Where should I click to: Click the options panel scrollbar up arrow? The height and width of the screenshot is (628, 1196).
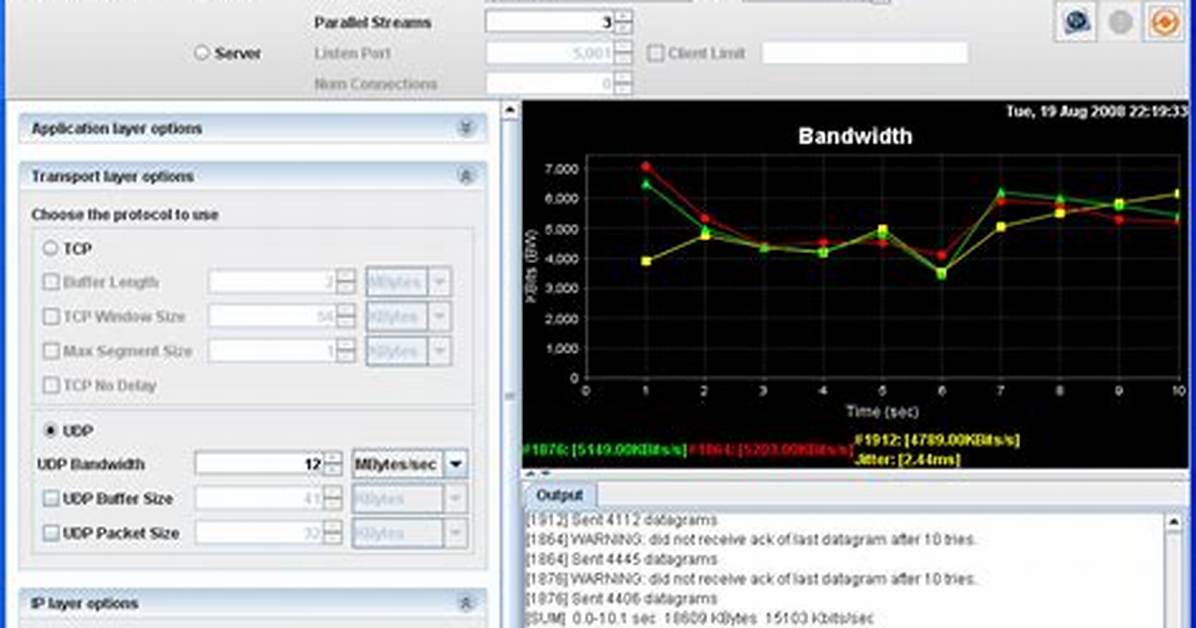click(x=510, y=111)
